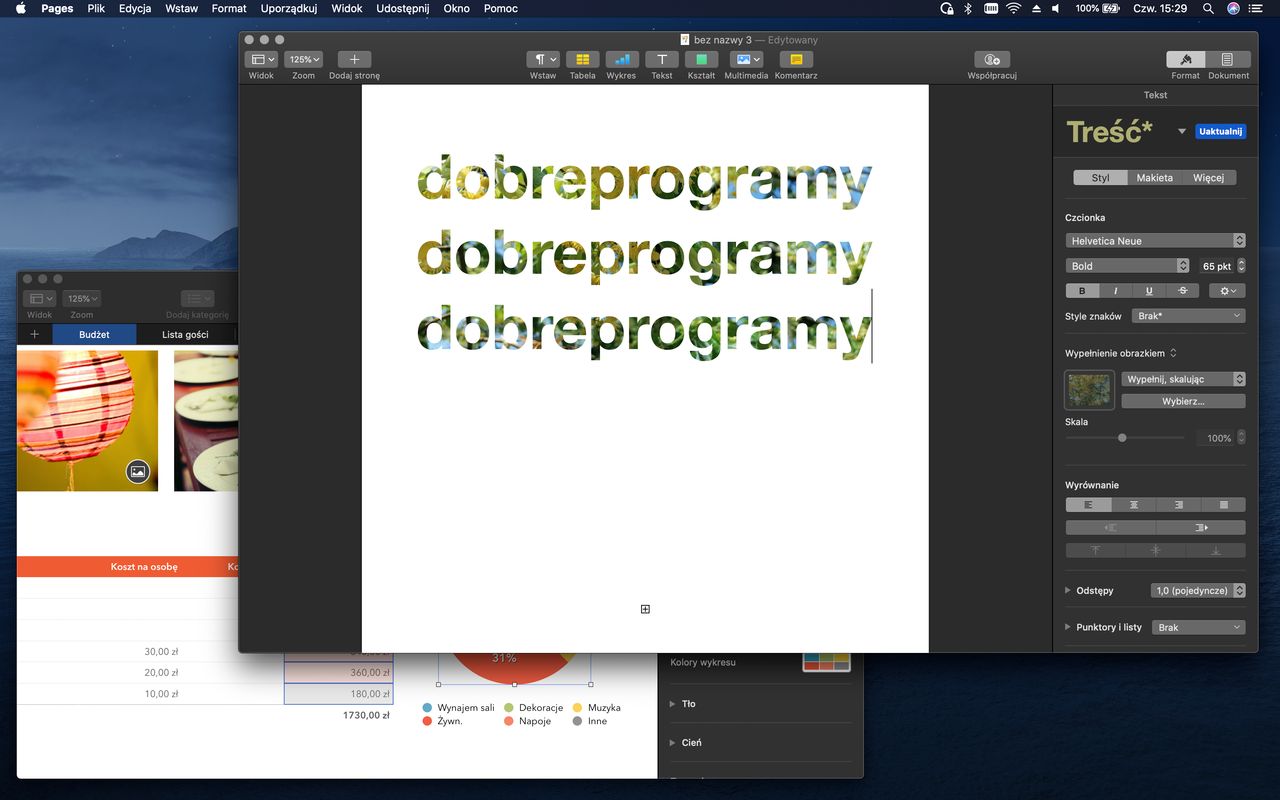Click the Dodaj stronę plus icon
The image size is (1280, 800).
[354, 60]
